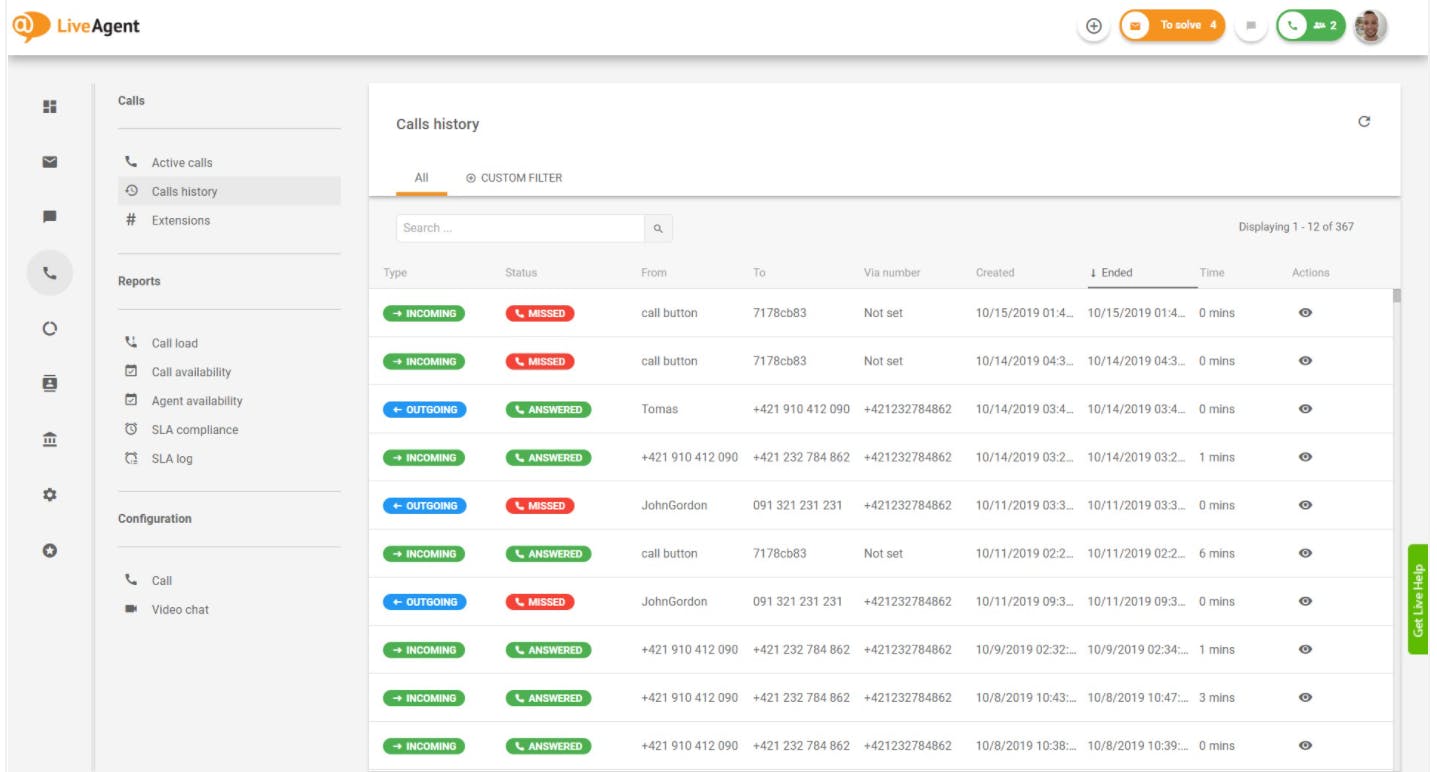Open the Reports circle icon in sidebar
1437x772 pixels.
(x=49, y=328)
